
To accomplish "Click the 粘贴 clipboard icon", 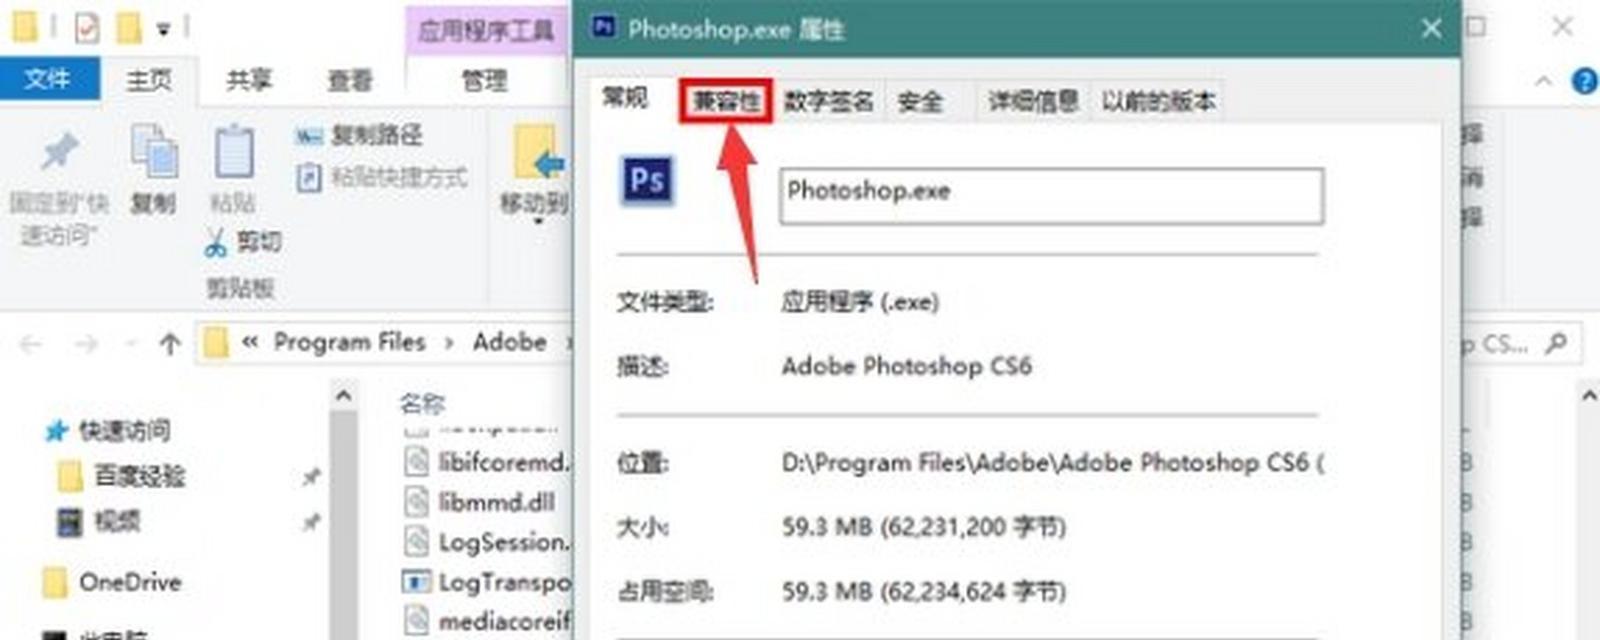I will point(233,152).
